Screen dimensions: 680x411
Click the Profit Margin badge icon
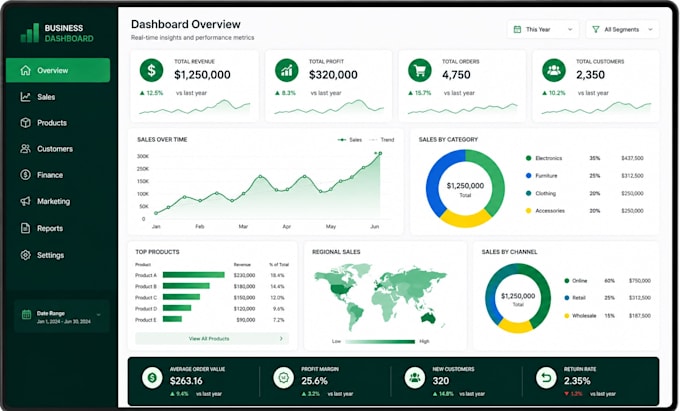[283, 378]
